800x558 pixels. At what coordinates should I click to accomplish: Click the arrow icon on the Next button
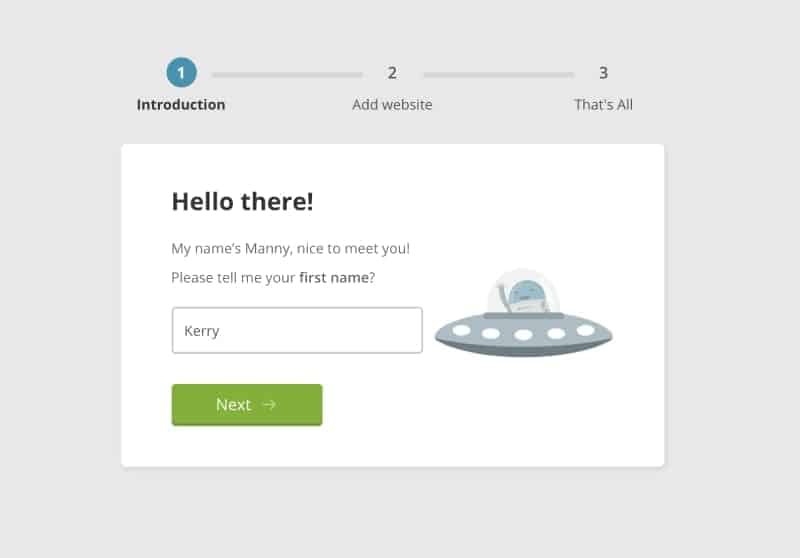tap(269, 405)
